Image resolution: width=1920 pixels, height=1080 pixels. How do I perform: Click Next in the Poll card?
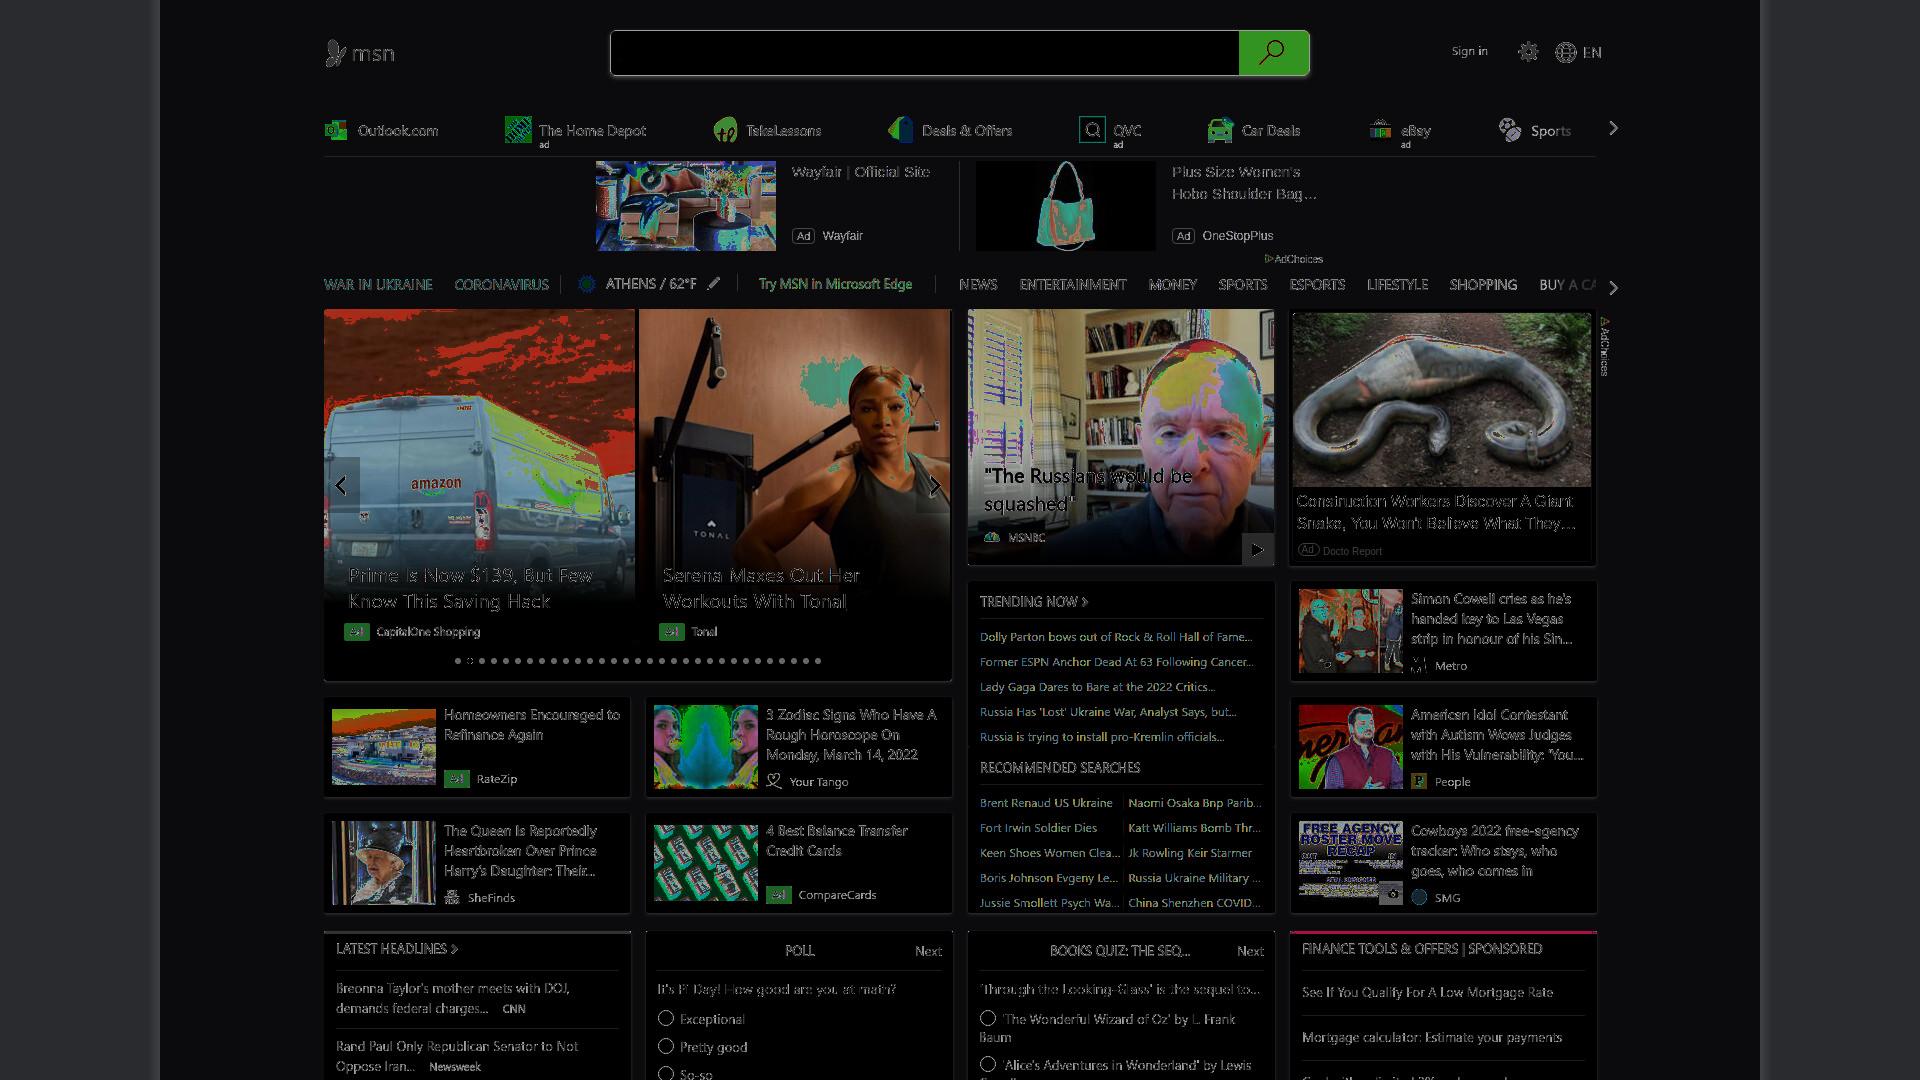(x=928, y=951)
